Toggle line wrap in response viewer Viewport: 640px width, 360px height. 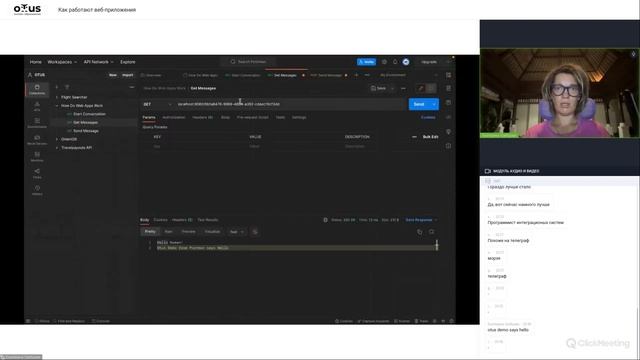[x=255, y=232]
